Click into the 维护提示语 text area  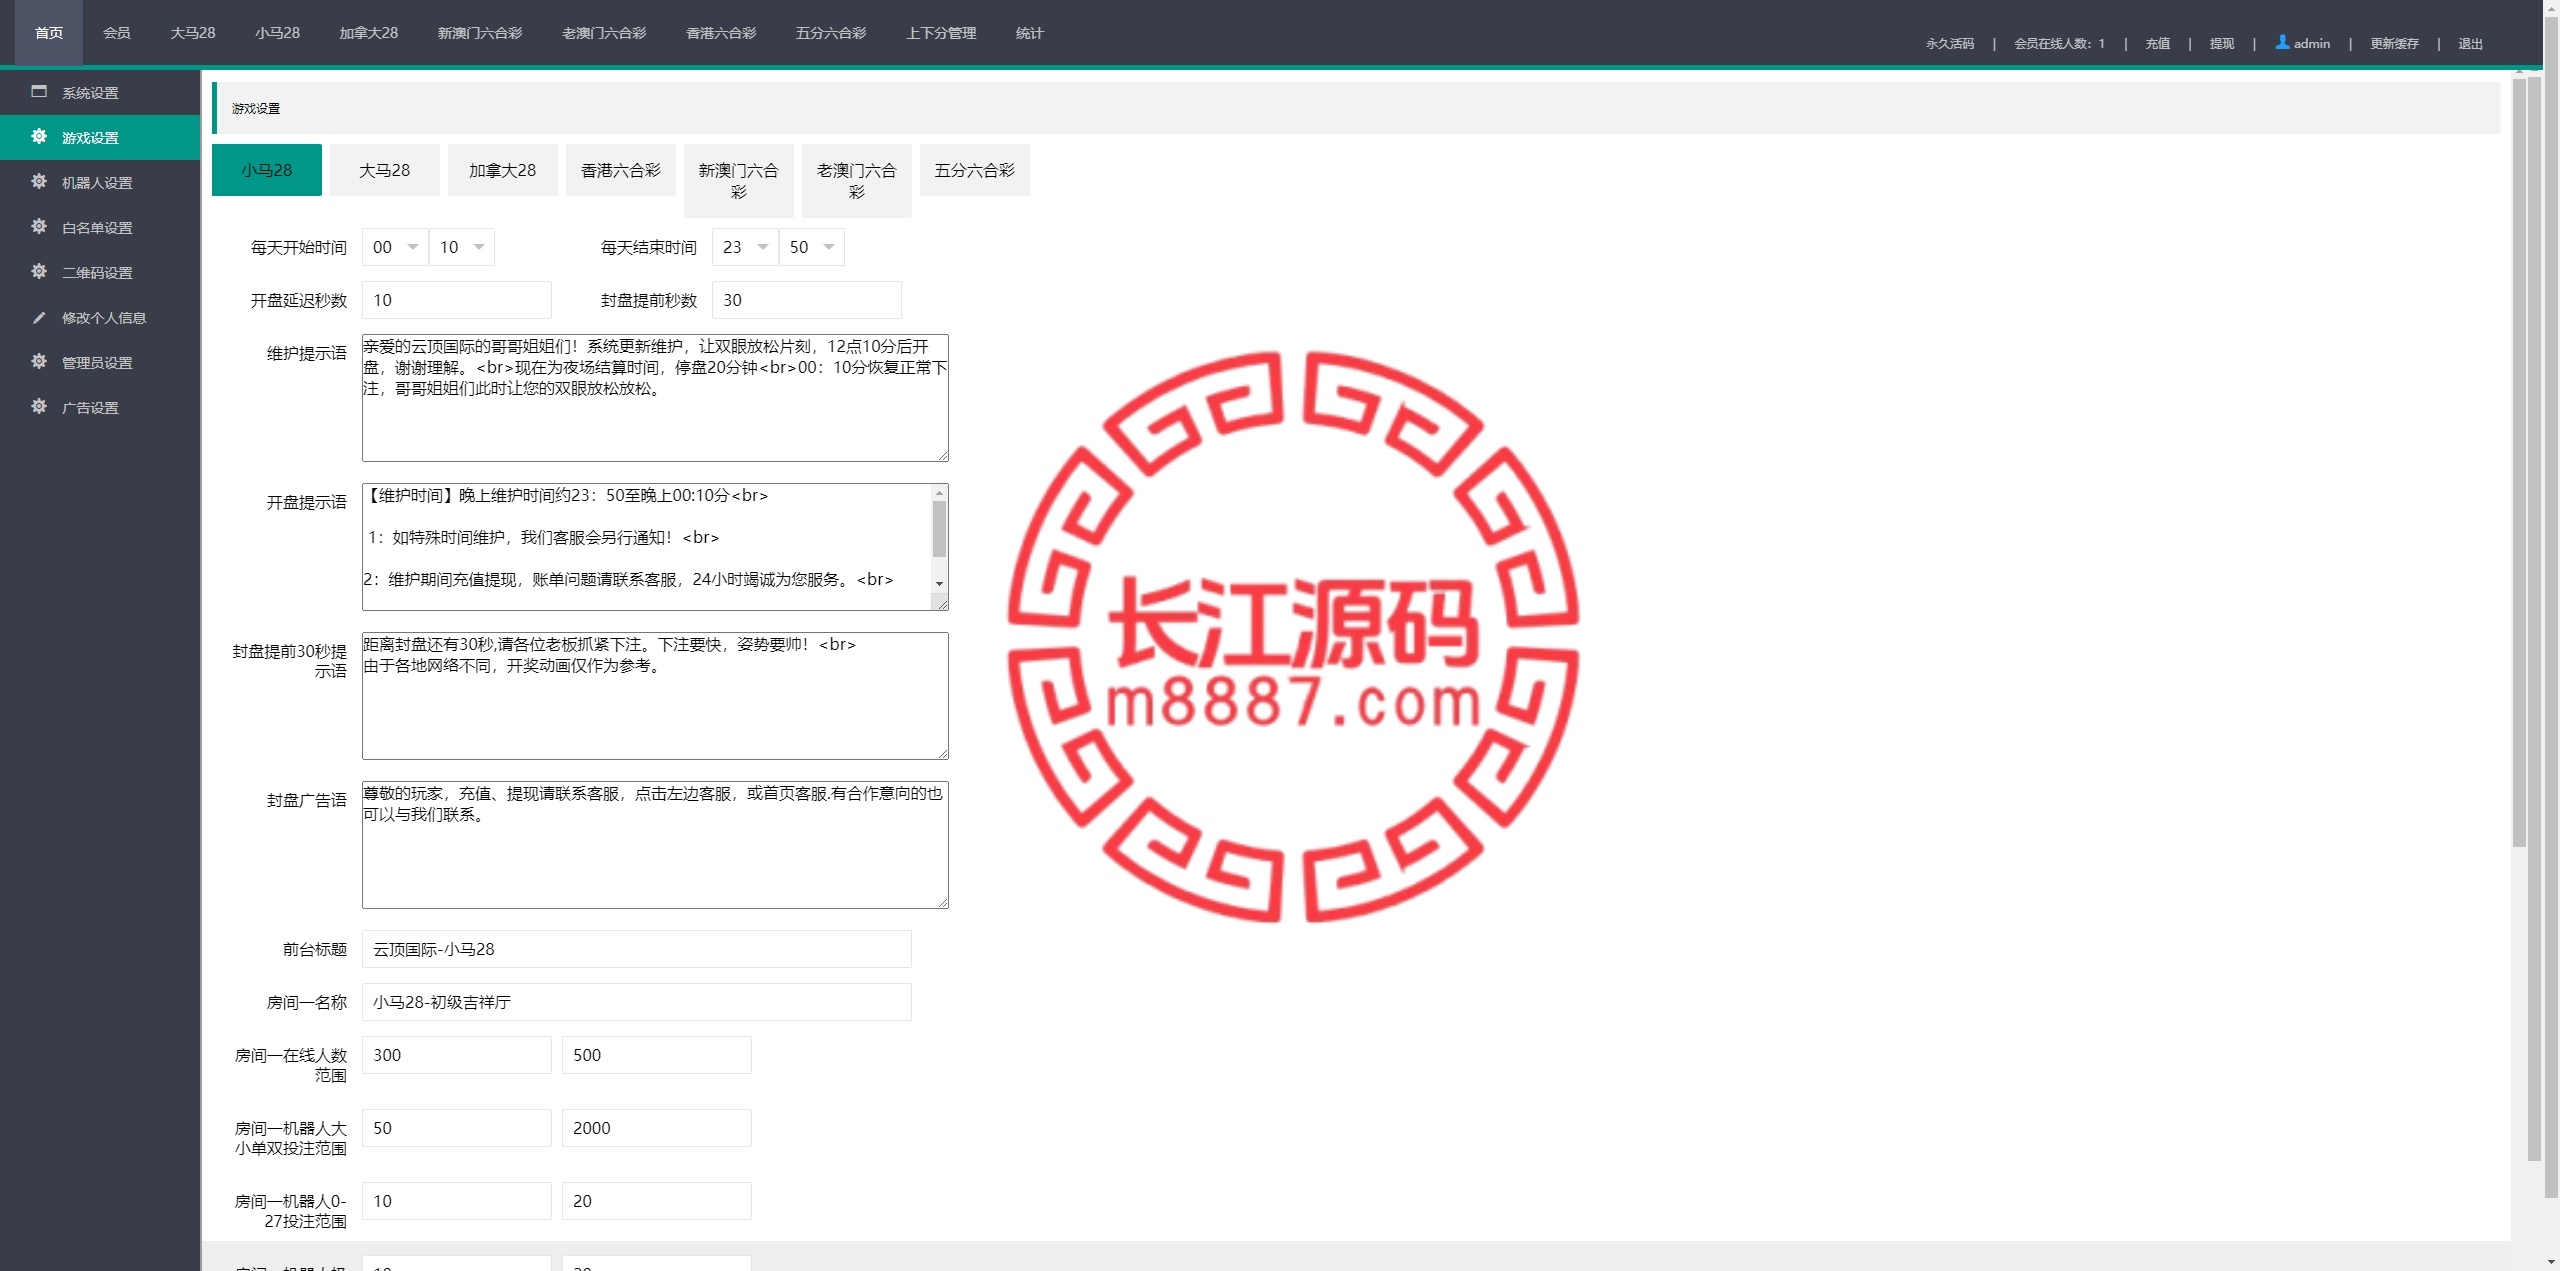tap(655, 398)
